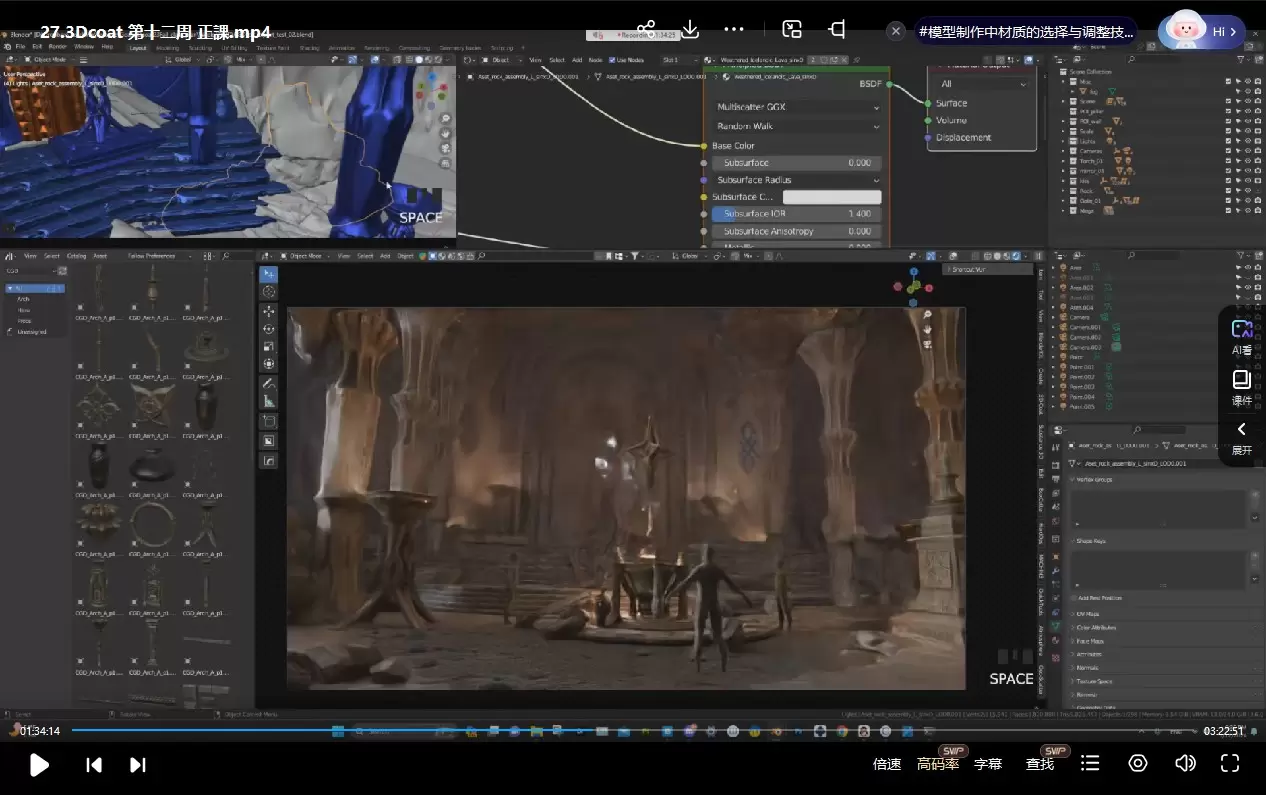Expand the Normals panel in properties
This screenshot has height=795, width=1266.
(1087, 667)
